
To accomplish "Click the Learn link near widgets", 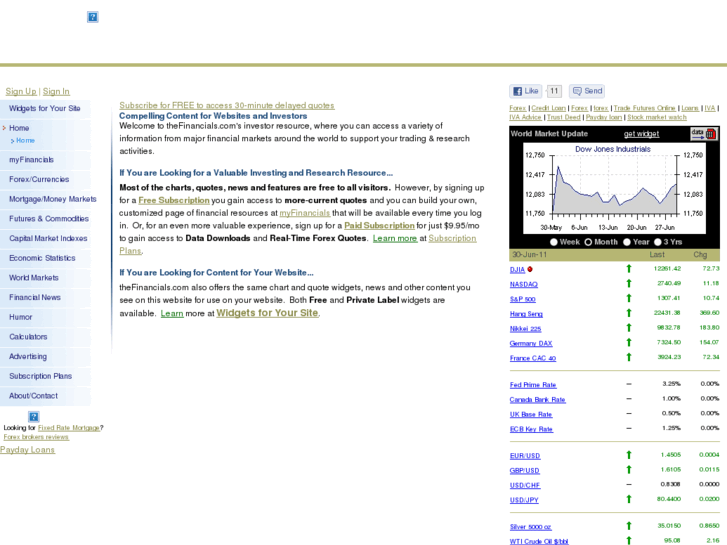I will tap(172, 314).
